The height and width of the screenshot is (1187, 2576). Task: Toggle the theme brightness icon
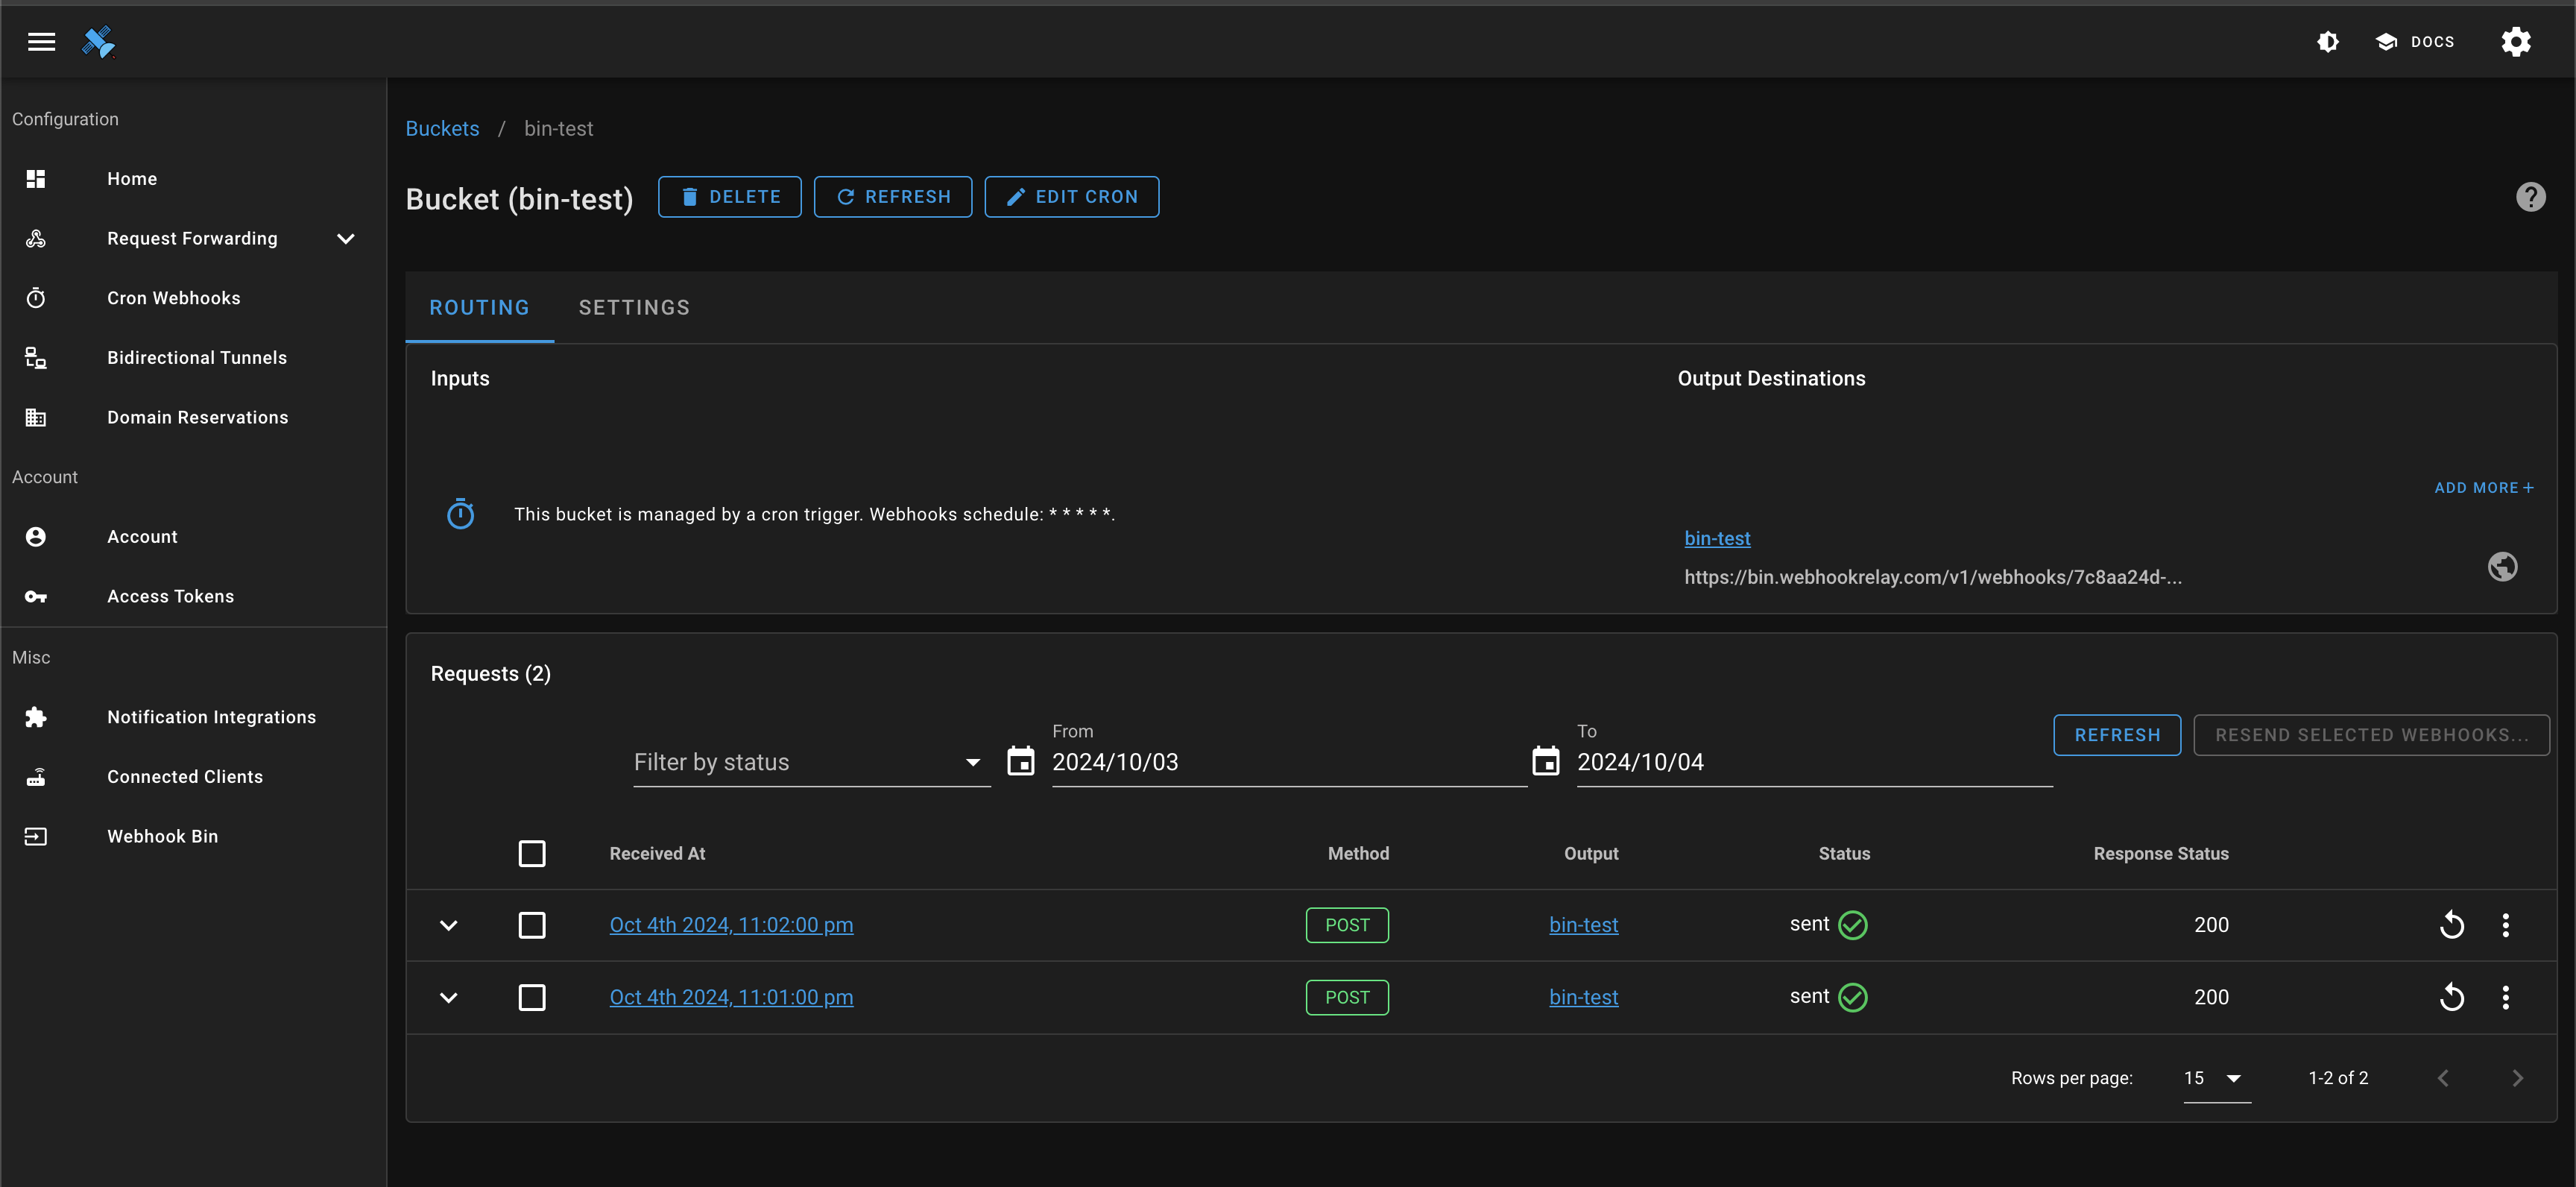[2328, 41]
